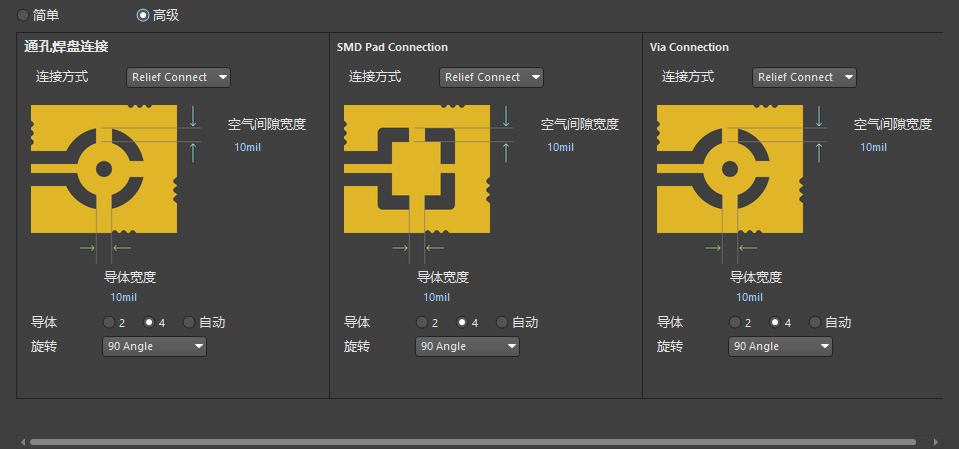Viewport: 959px width, 449px height.
Task: Click 空气间隙宽度 10mil value in 通孔焊盘连接
Action: click(249, 147)
